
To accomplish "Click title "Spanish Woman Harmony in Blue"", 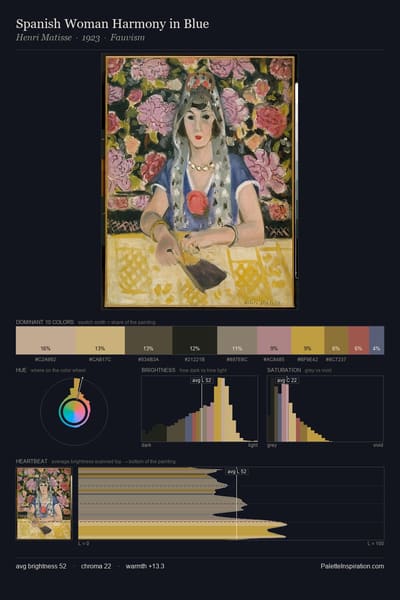I will click(113, 24).
